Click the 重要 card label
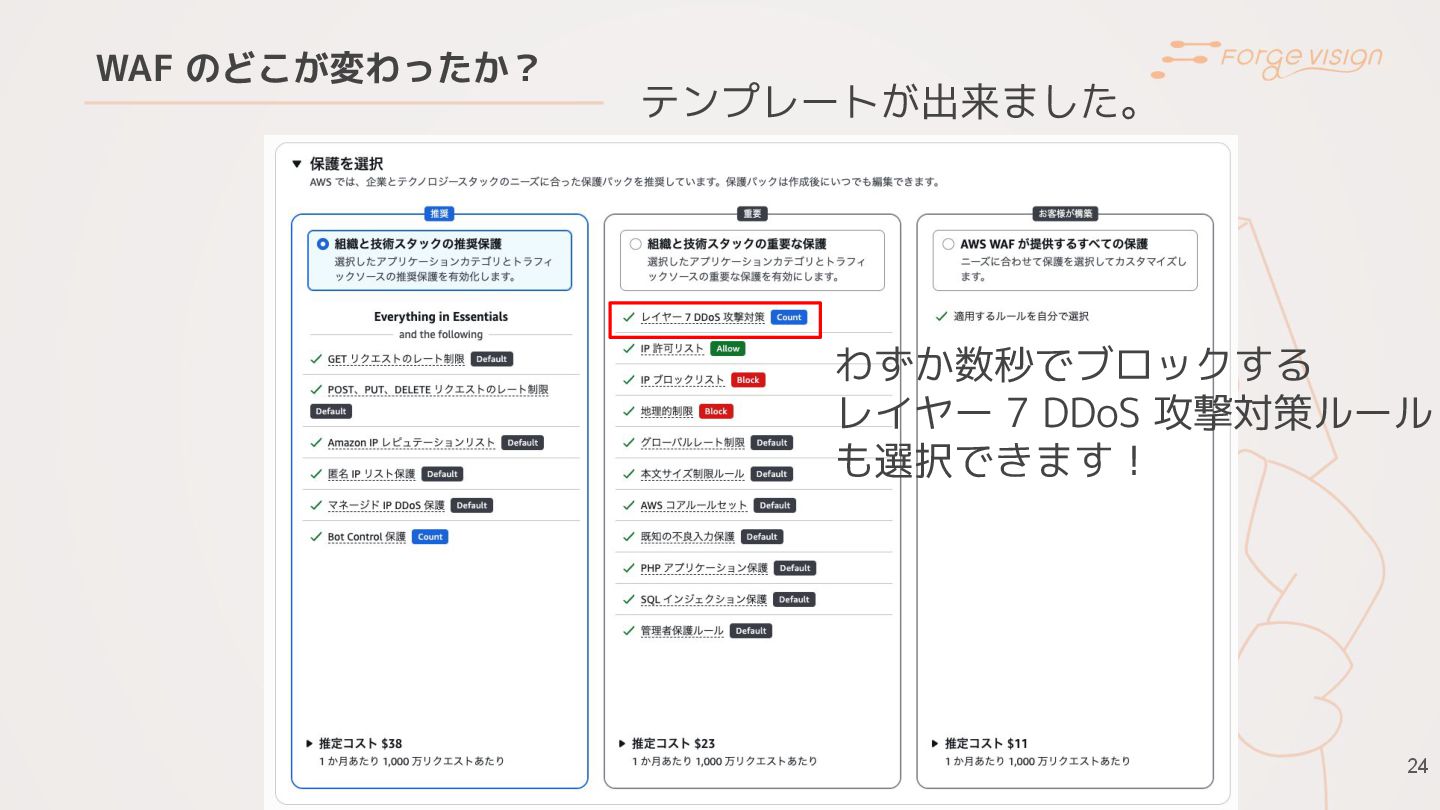 (752, 214)
